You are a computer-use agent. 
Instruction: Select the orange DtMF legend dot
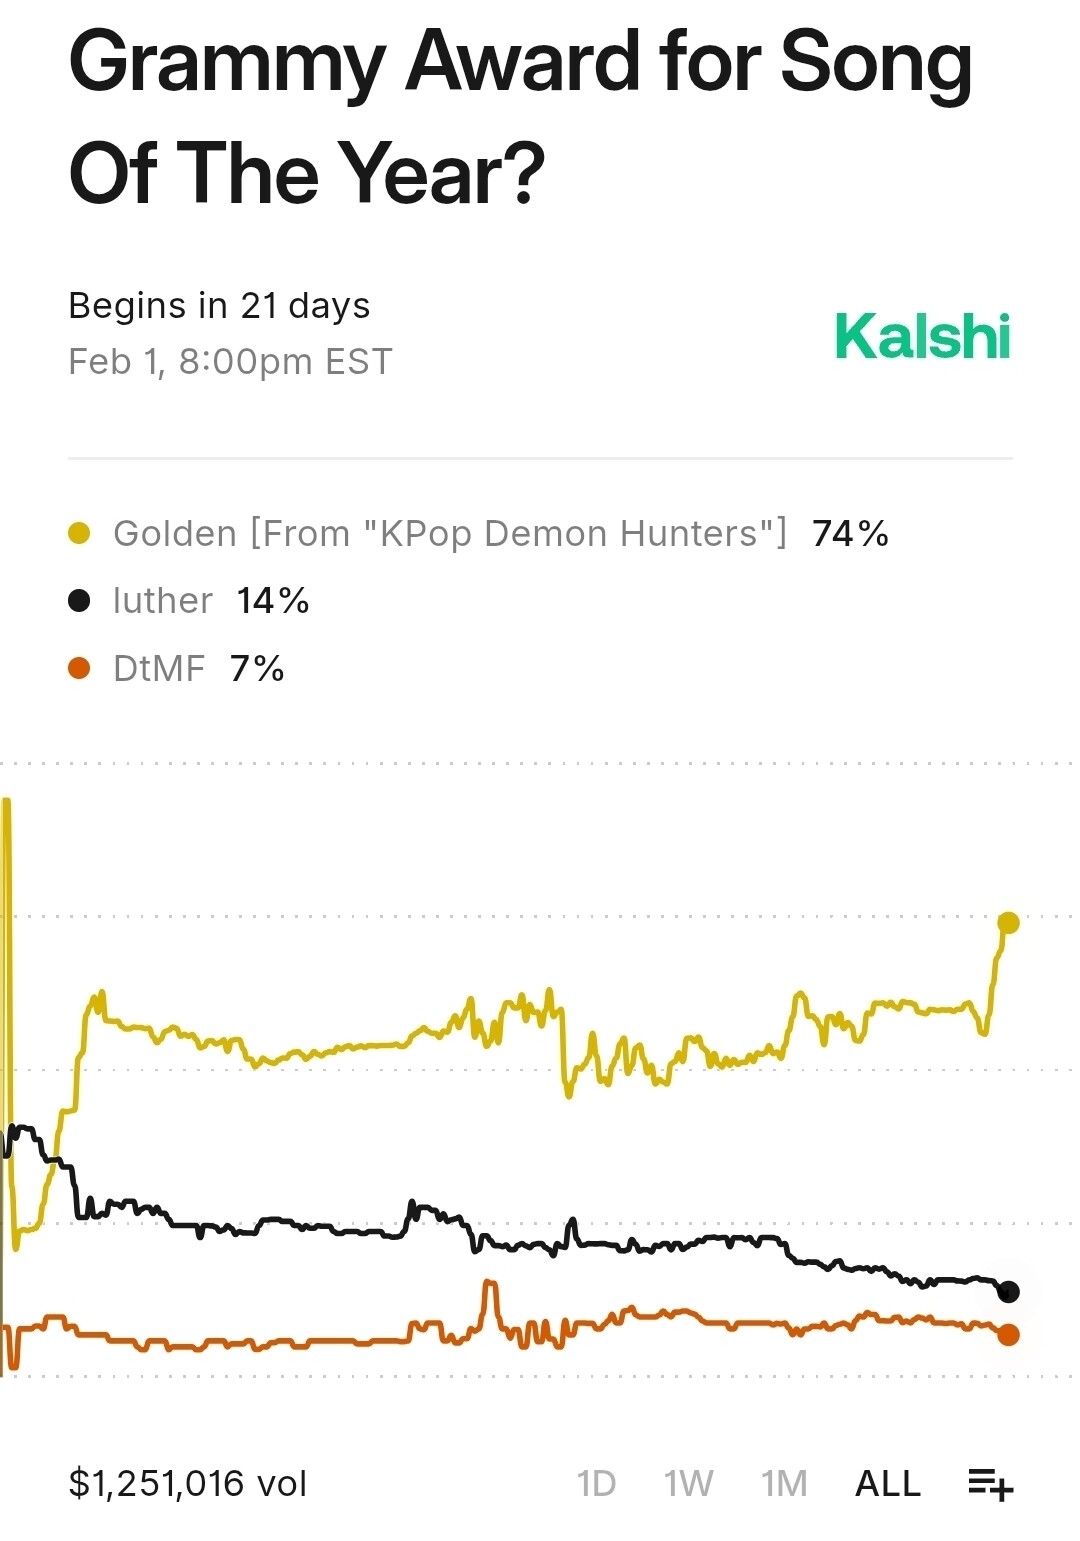pyautogui.click(x=79, y=668)
